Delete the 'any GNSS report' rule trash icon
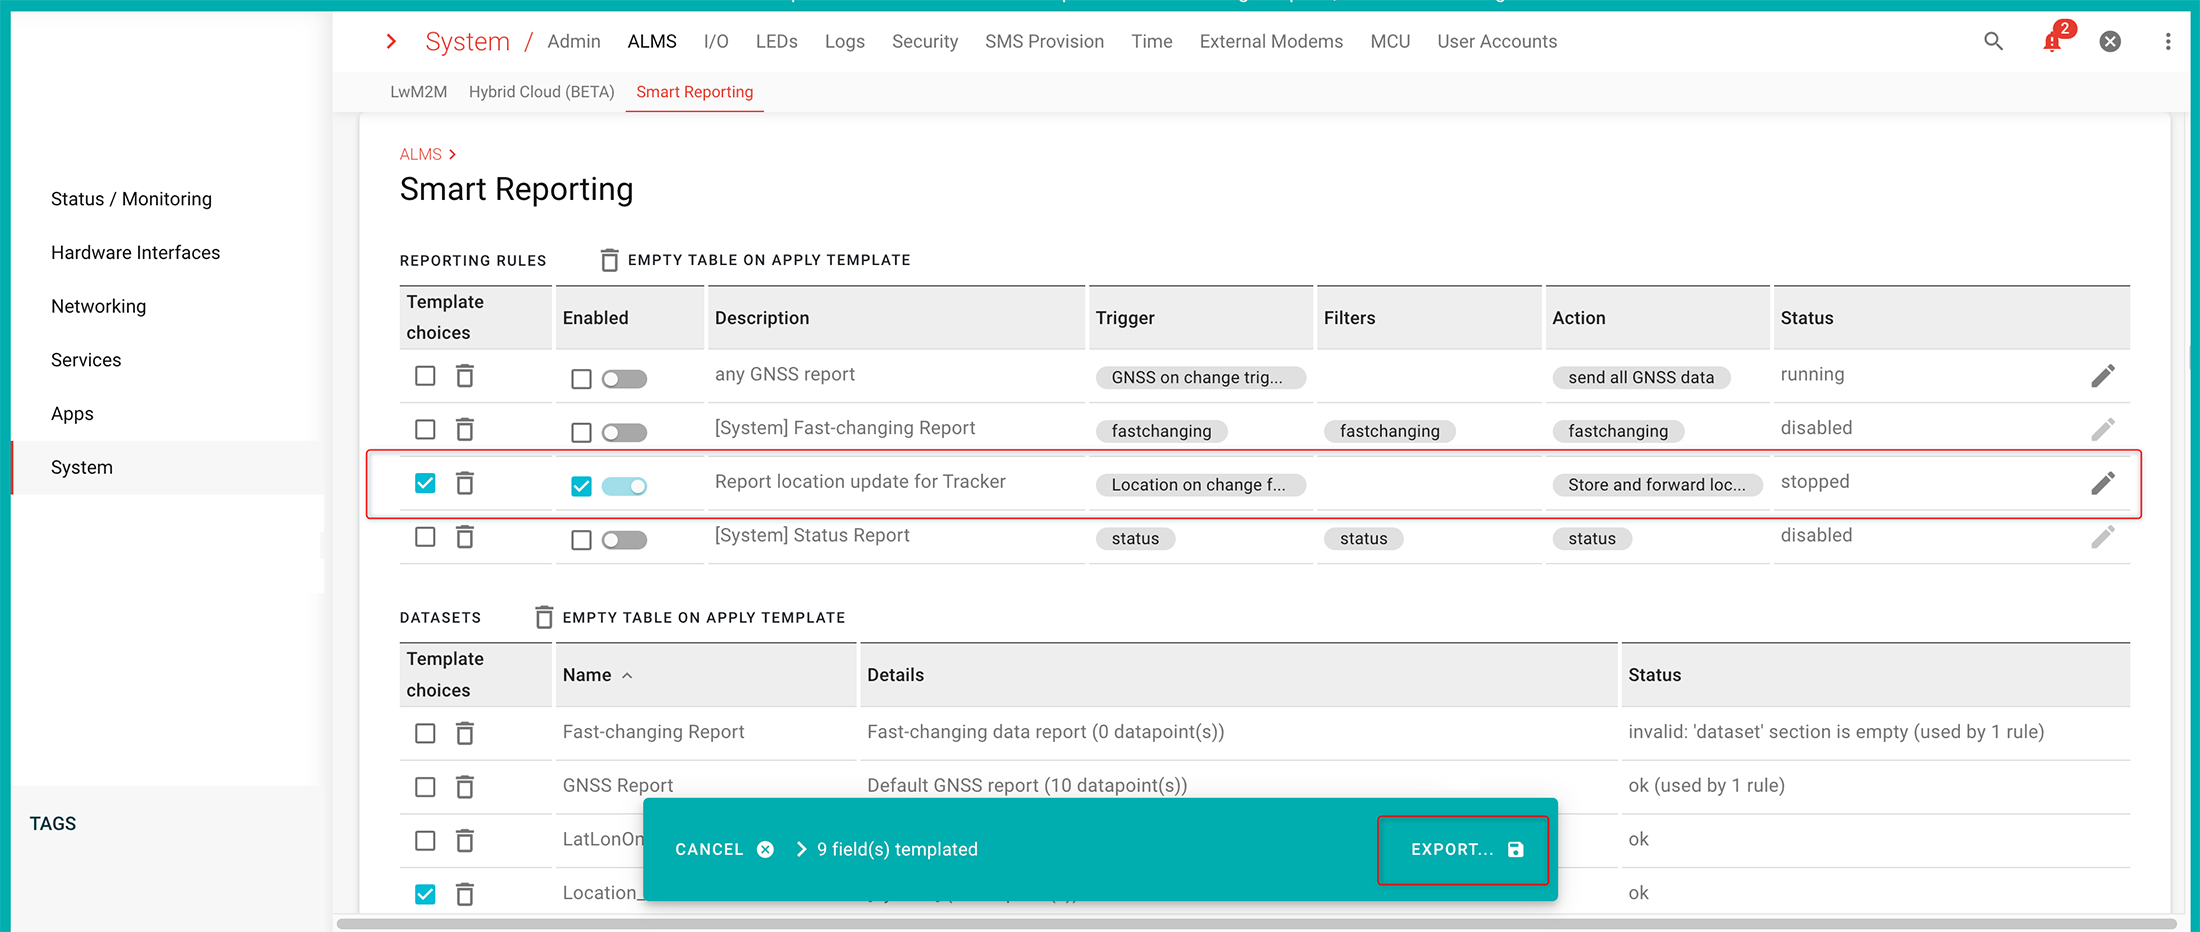 coord(465,376)
